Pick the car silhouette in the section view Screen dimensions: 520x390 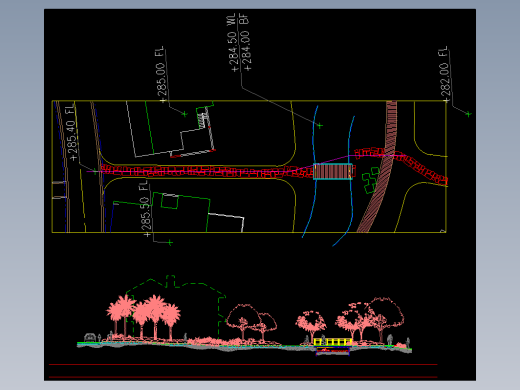(x=89, y=337)
